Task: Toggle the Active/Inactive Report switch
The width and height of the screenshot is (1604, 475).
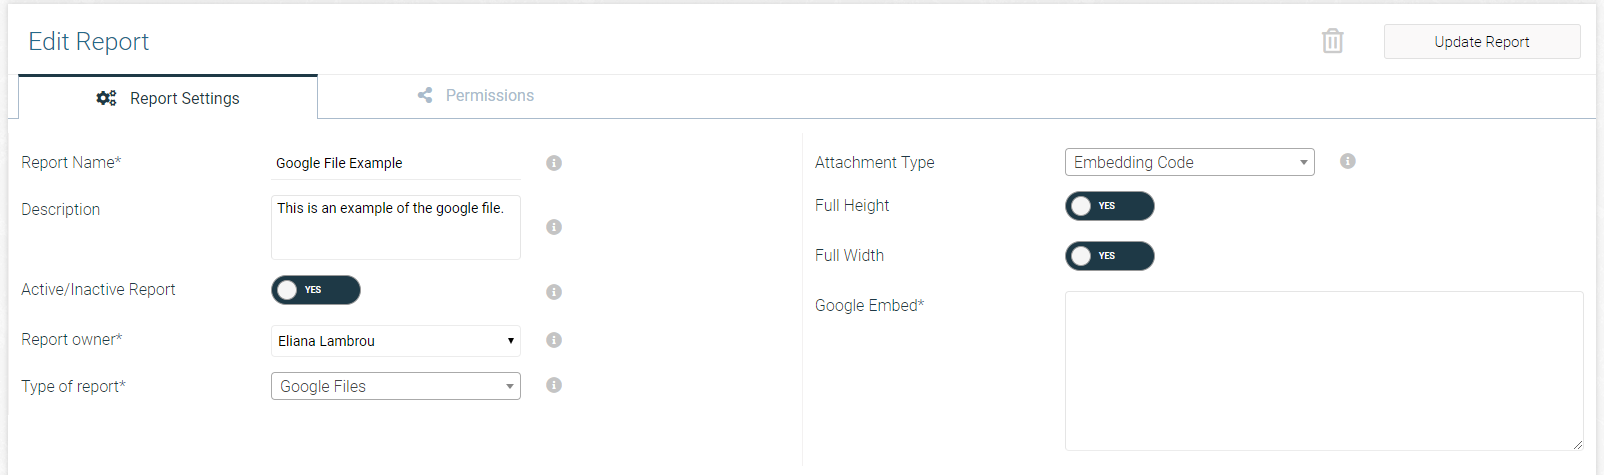Action: pyautogui.click(x=316, y=290)
